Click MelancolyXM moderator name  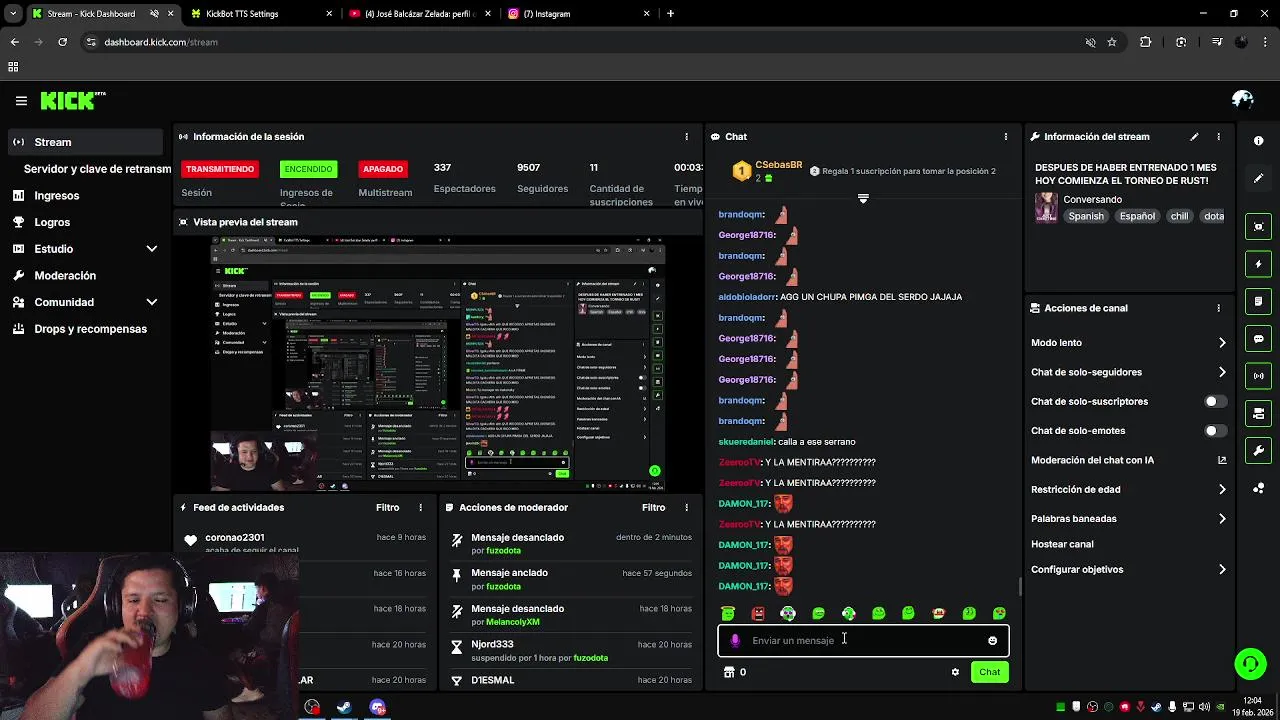point(513,622)
